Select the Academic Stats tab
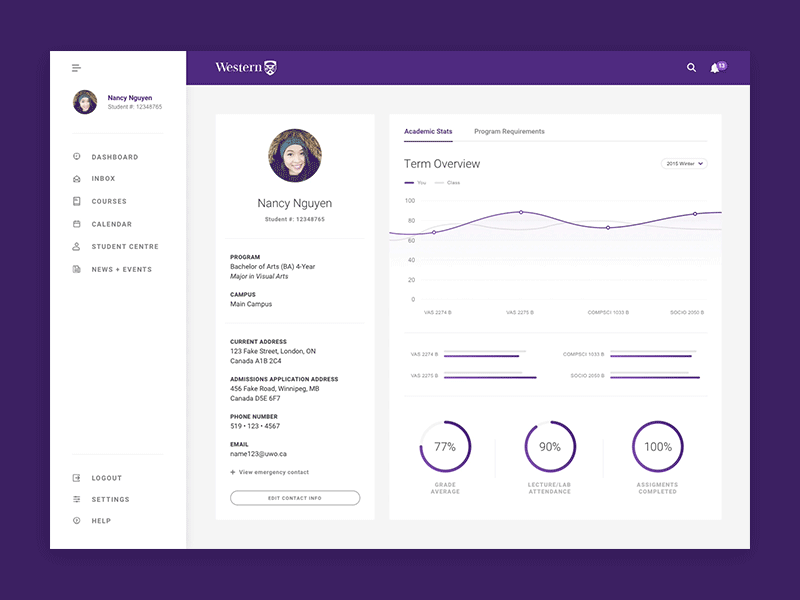Viewport: 800px width, 600px height. click(428, 131)
